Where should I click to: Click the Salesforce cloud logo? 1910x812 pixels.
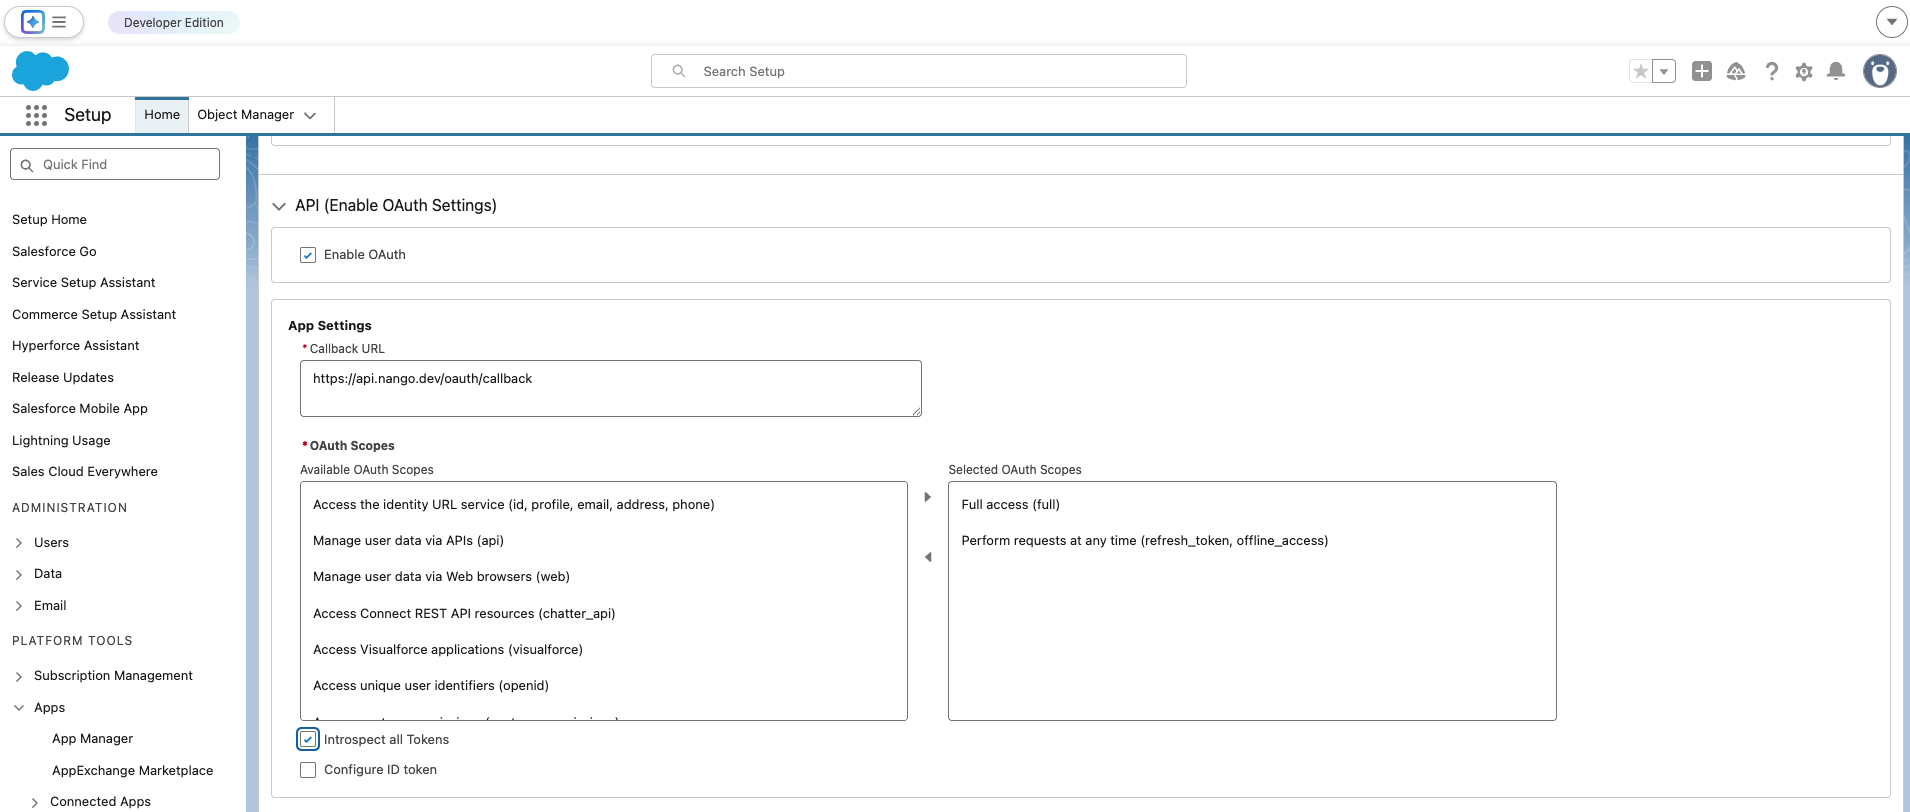tap(40, 71)
